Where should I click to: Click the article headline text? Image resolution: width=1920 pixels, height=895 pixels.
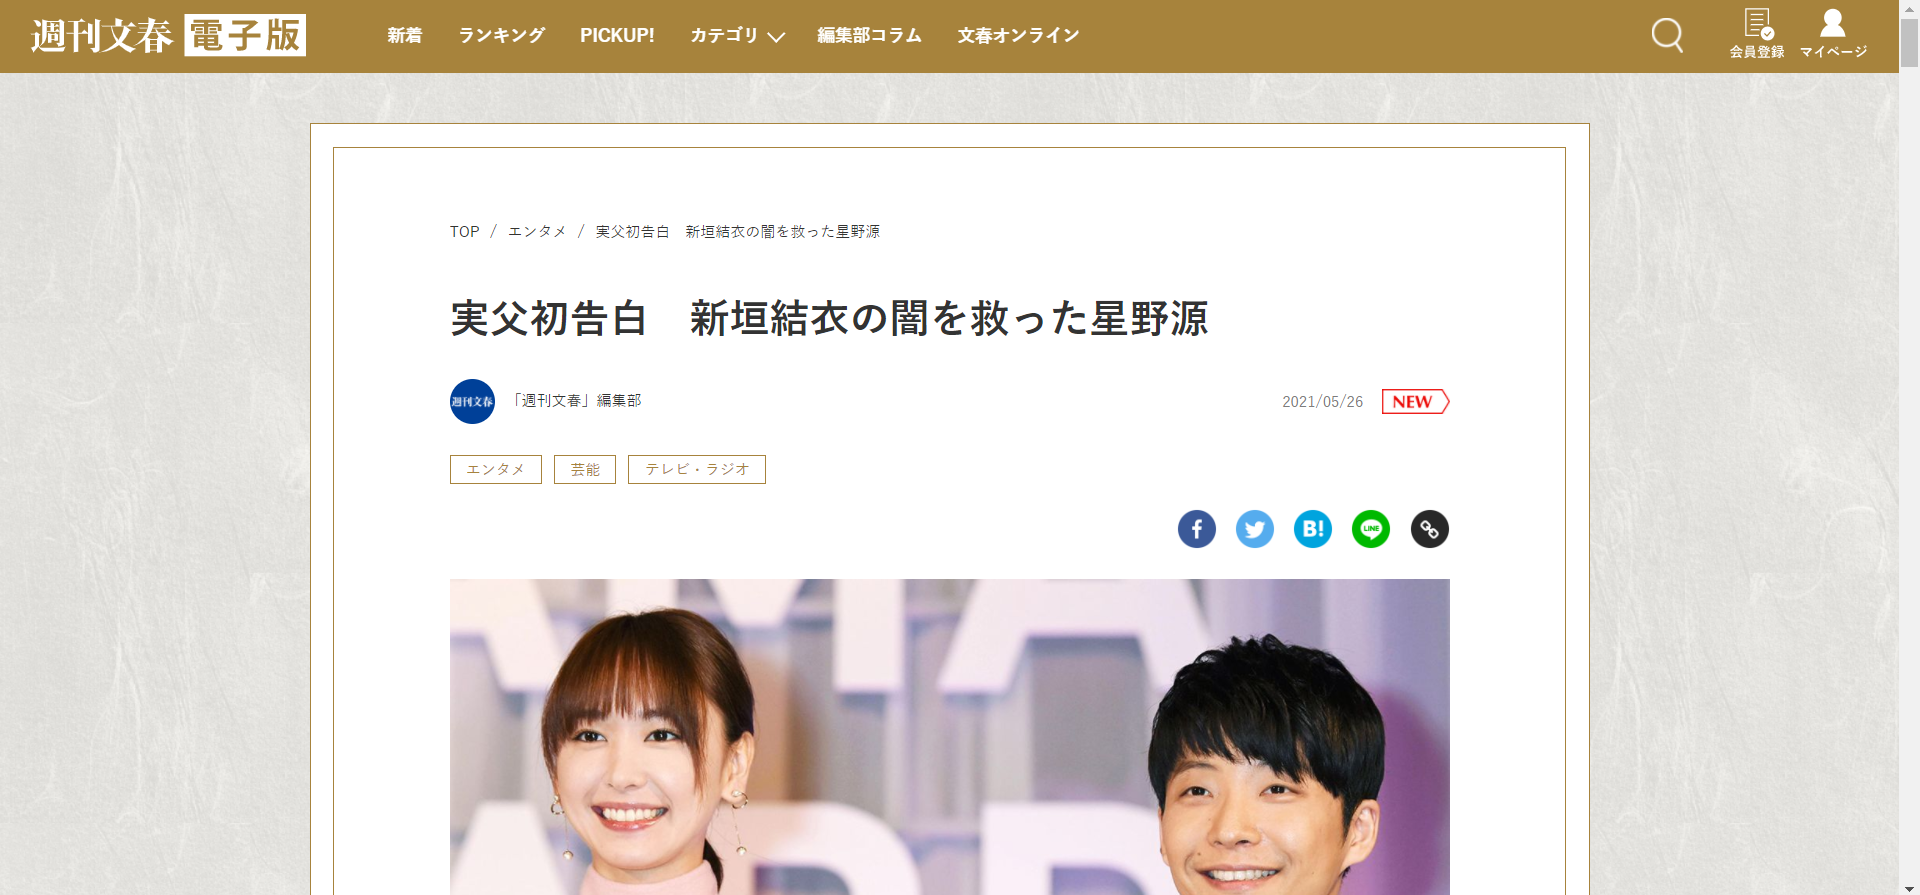coord(829,318)
